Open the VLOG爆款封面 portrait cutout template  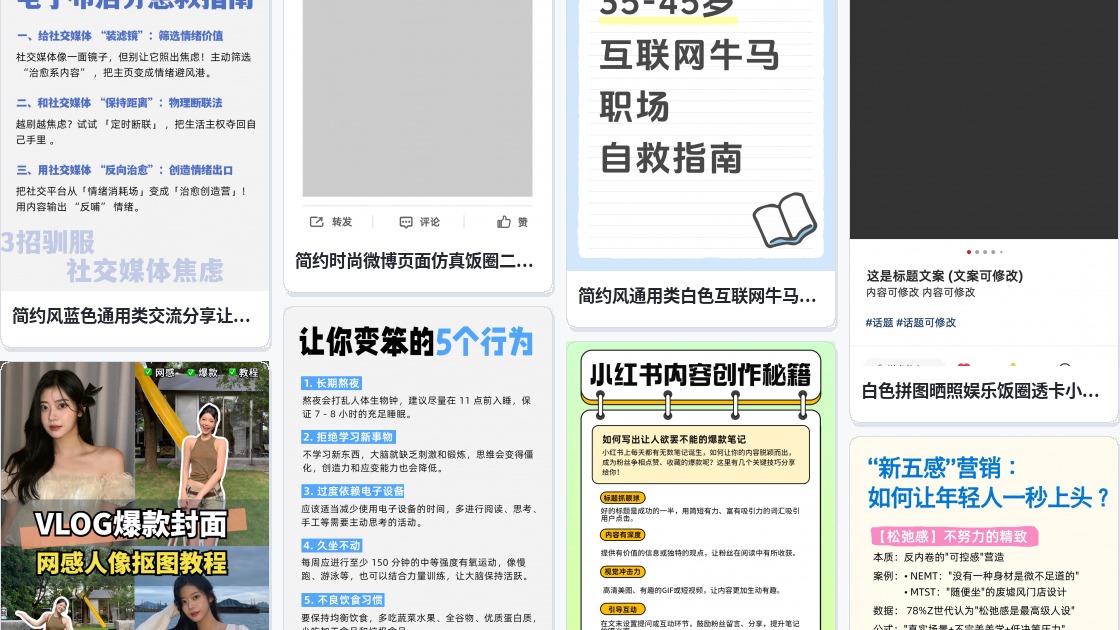click(x=135, y=496)
